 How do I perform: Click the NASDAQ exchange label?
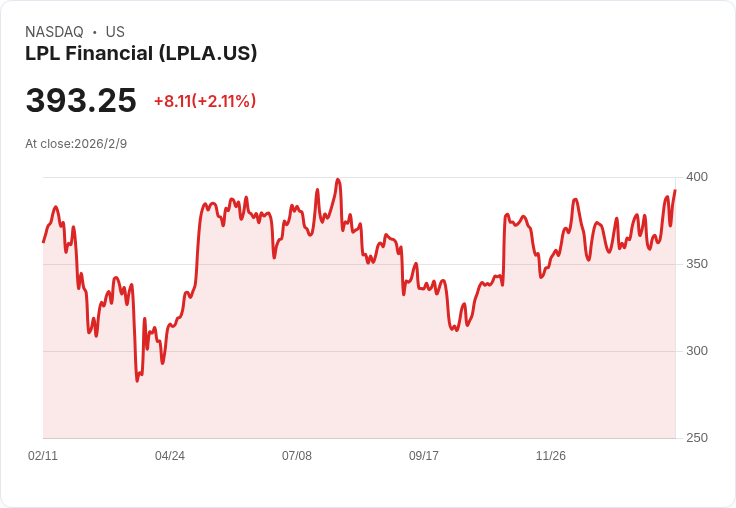[x=54, y=32]
